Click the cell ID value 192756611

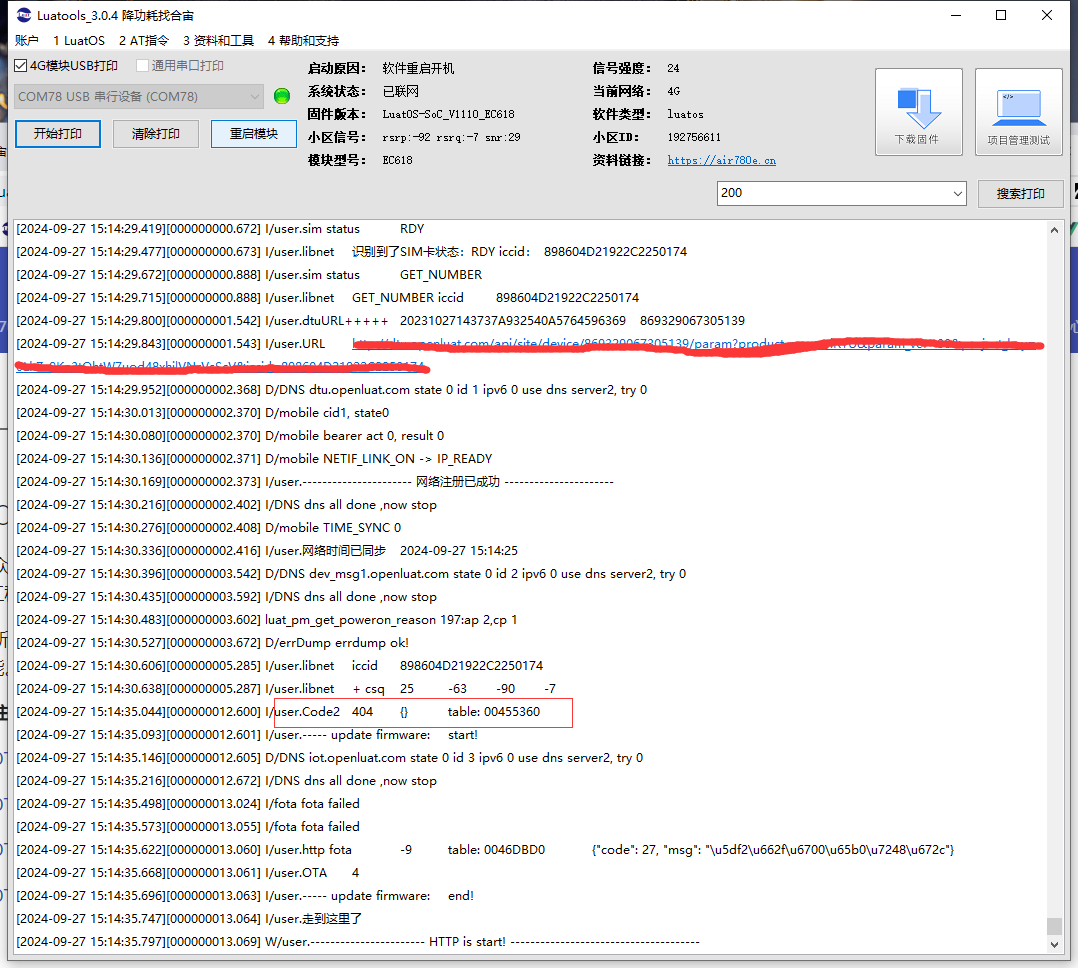point(694,137)
